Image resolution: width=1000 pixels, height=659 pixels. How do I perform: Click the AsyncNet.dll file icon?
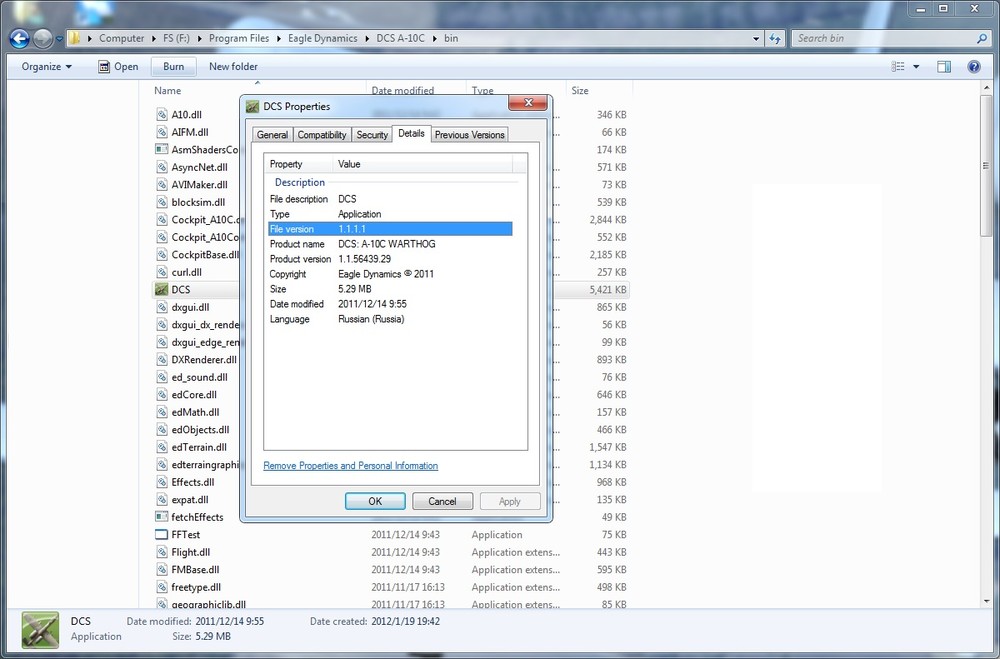tap(162, 167)
